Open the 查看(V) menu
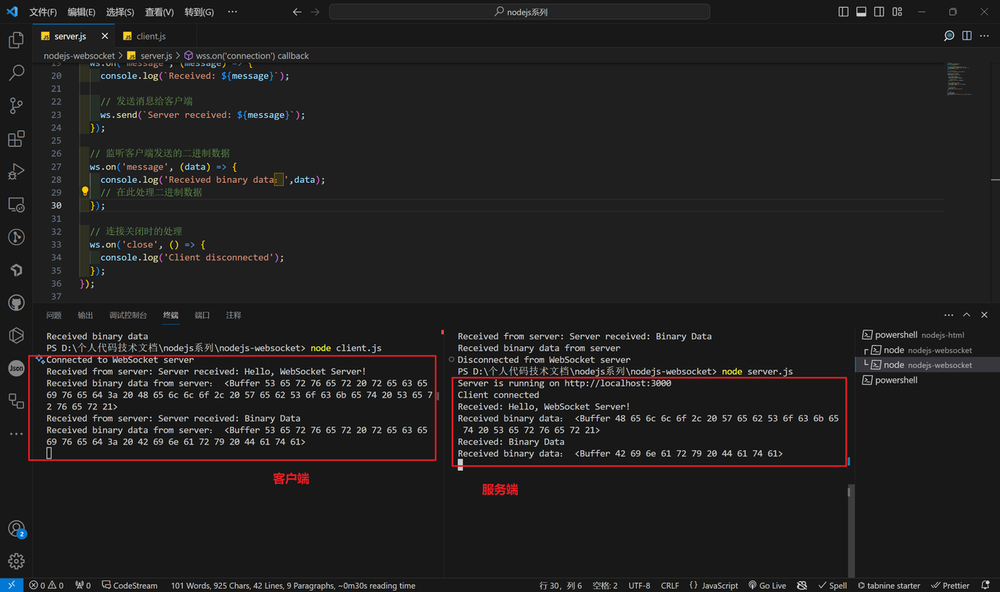 tap(162, 11)
